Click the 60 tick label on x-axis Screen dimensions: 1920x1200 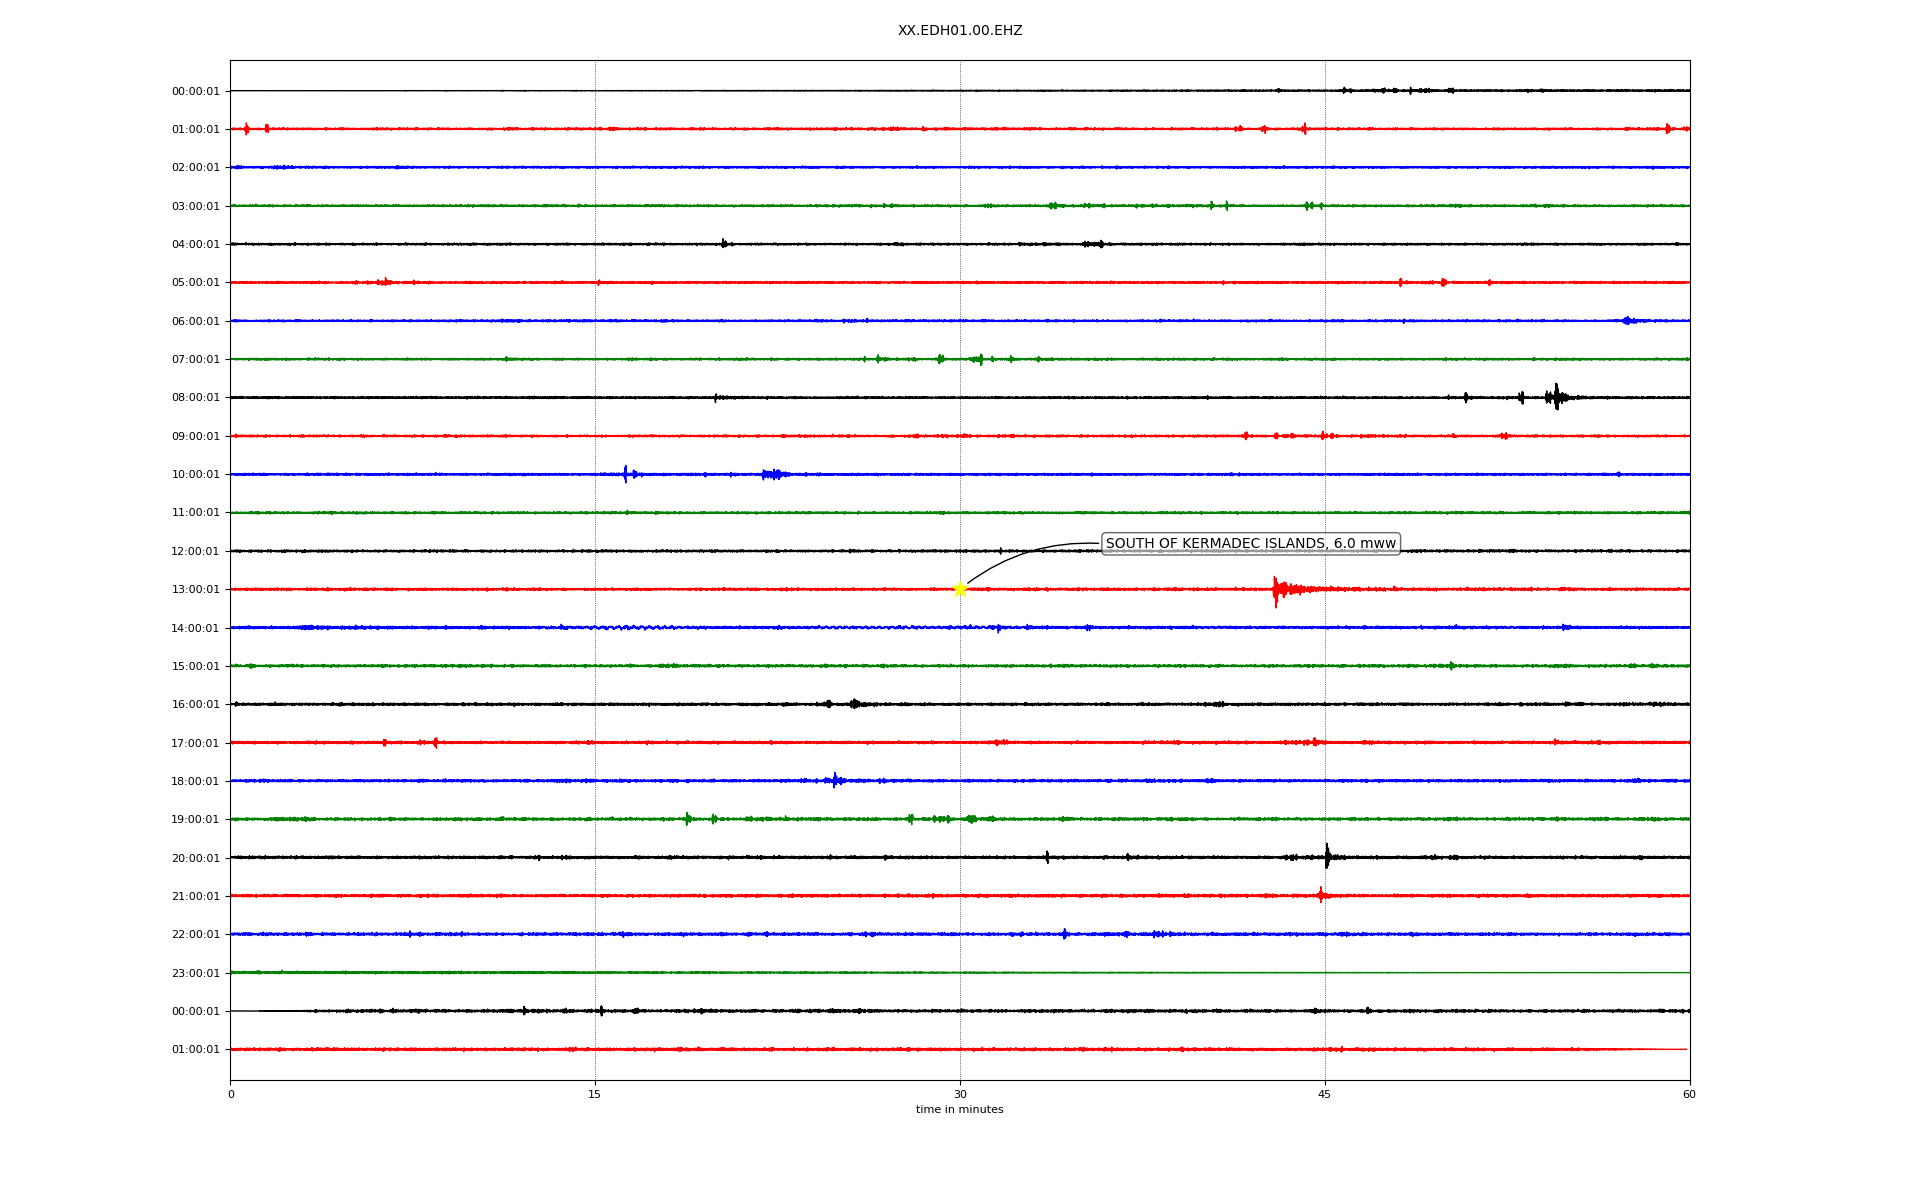[x=1689, y=1094]
